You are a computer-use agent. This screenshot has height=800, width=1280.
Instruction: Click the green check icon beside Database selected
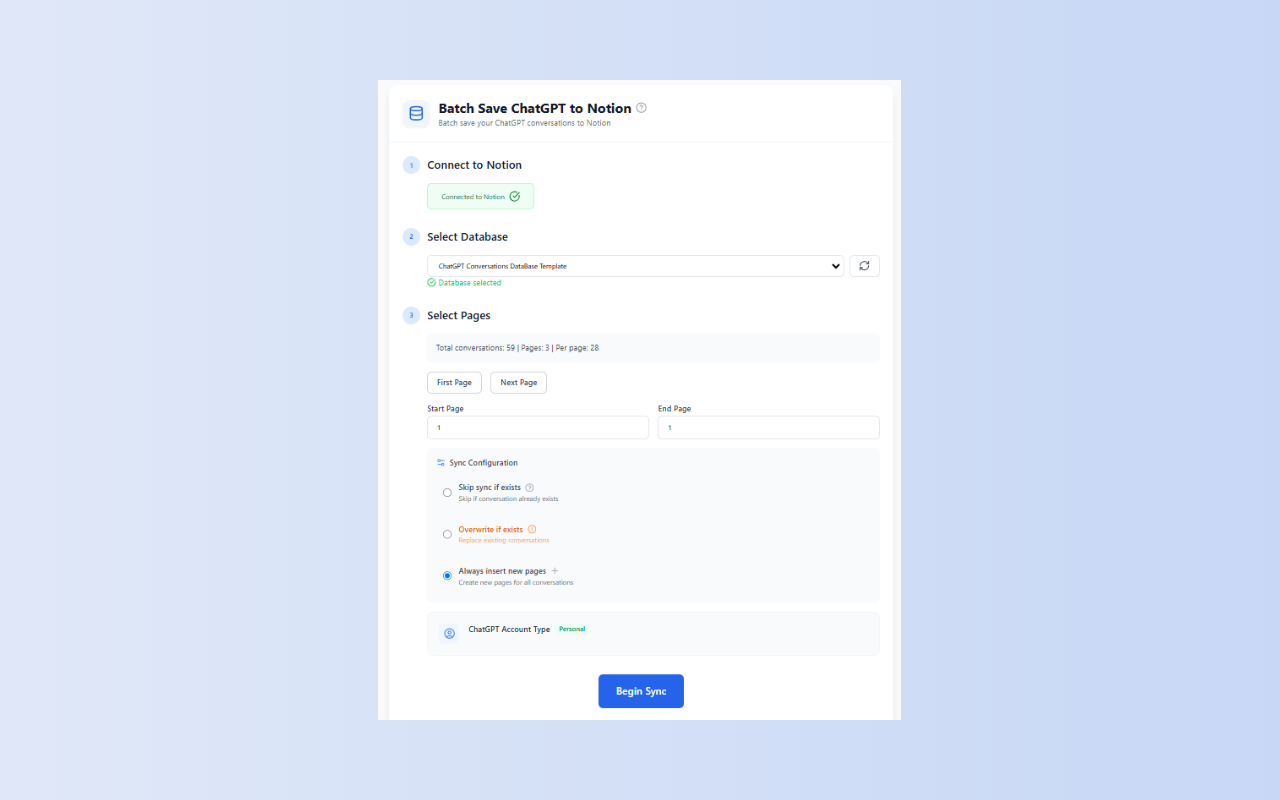pyautogui.click(x=432, y=283)
